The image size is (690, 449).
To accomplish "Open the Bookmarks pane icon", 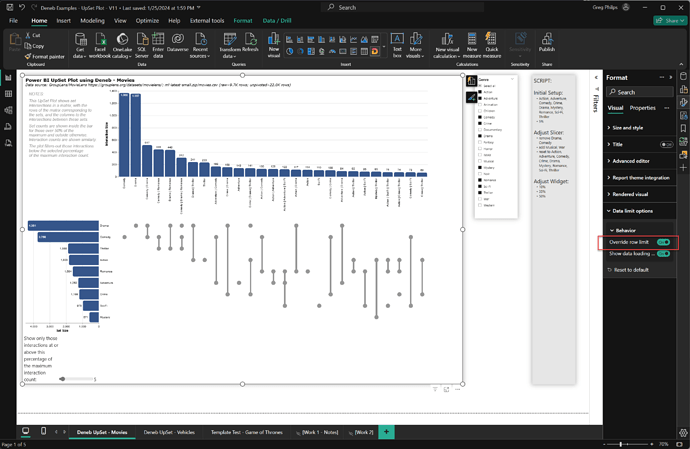I will [683, 128].
